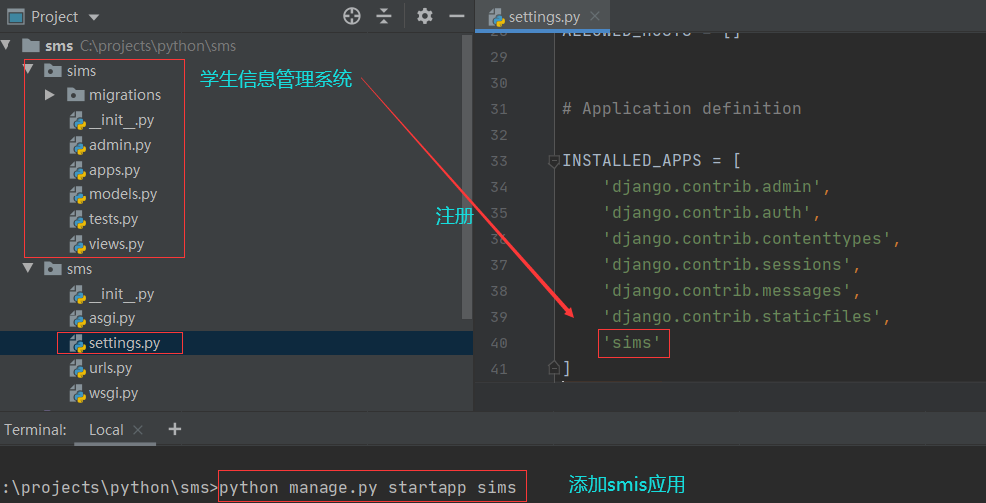Switch to the settings.py editor tab
Screen dimensions: 986x503
coord(544,17)
